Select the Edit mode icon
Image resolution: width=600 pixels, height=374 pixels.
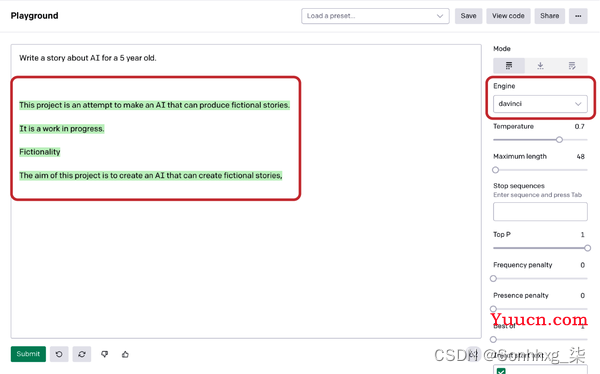[572, 66]
